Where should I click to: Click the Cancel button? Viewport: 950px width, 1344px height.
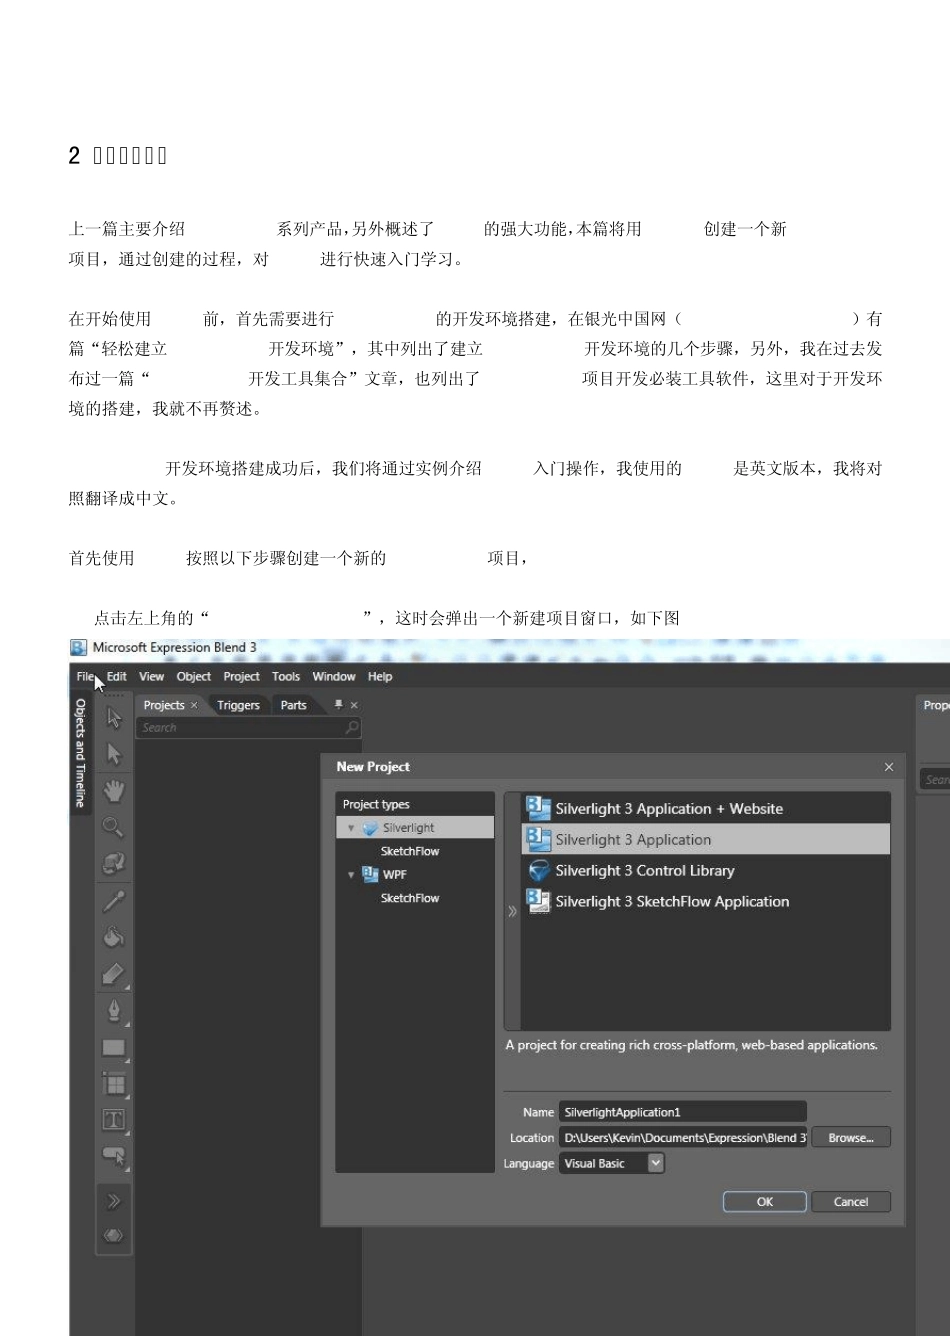pyautogui.click(x=851, y=1202)
